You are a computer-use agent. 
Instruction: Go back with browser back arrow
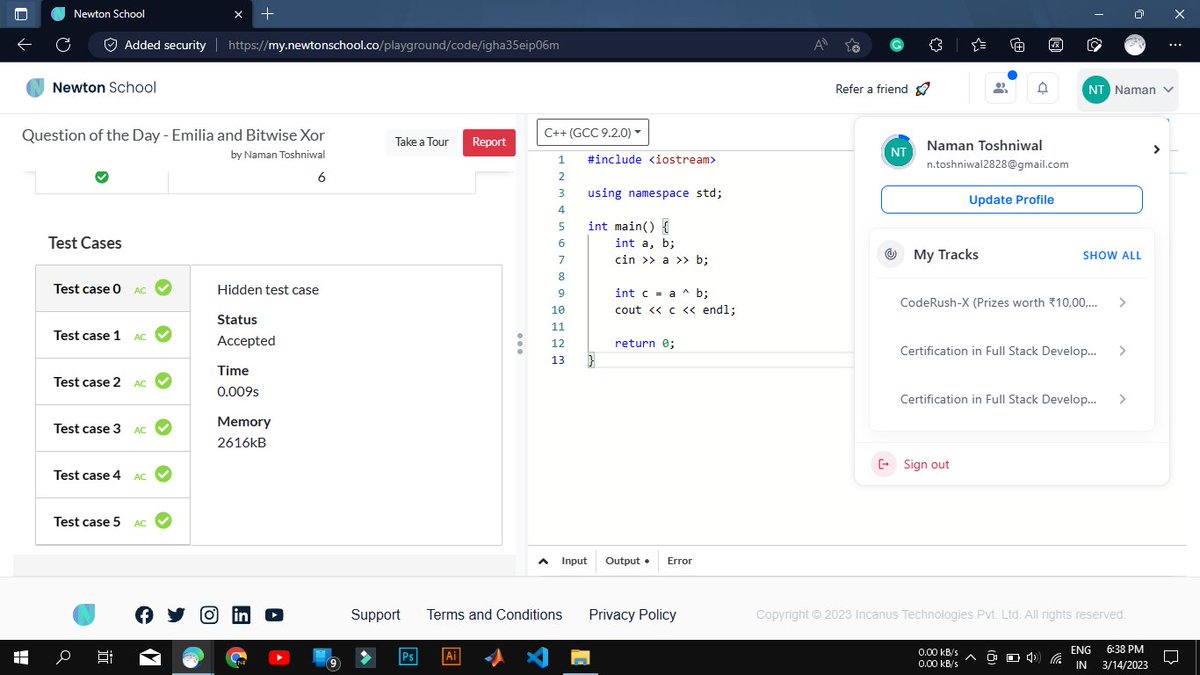[x=24, y=45]
